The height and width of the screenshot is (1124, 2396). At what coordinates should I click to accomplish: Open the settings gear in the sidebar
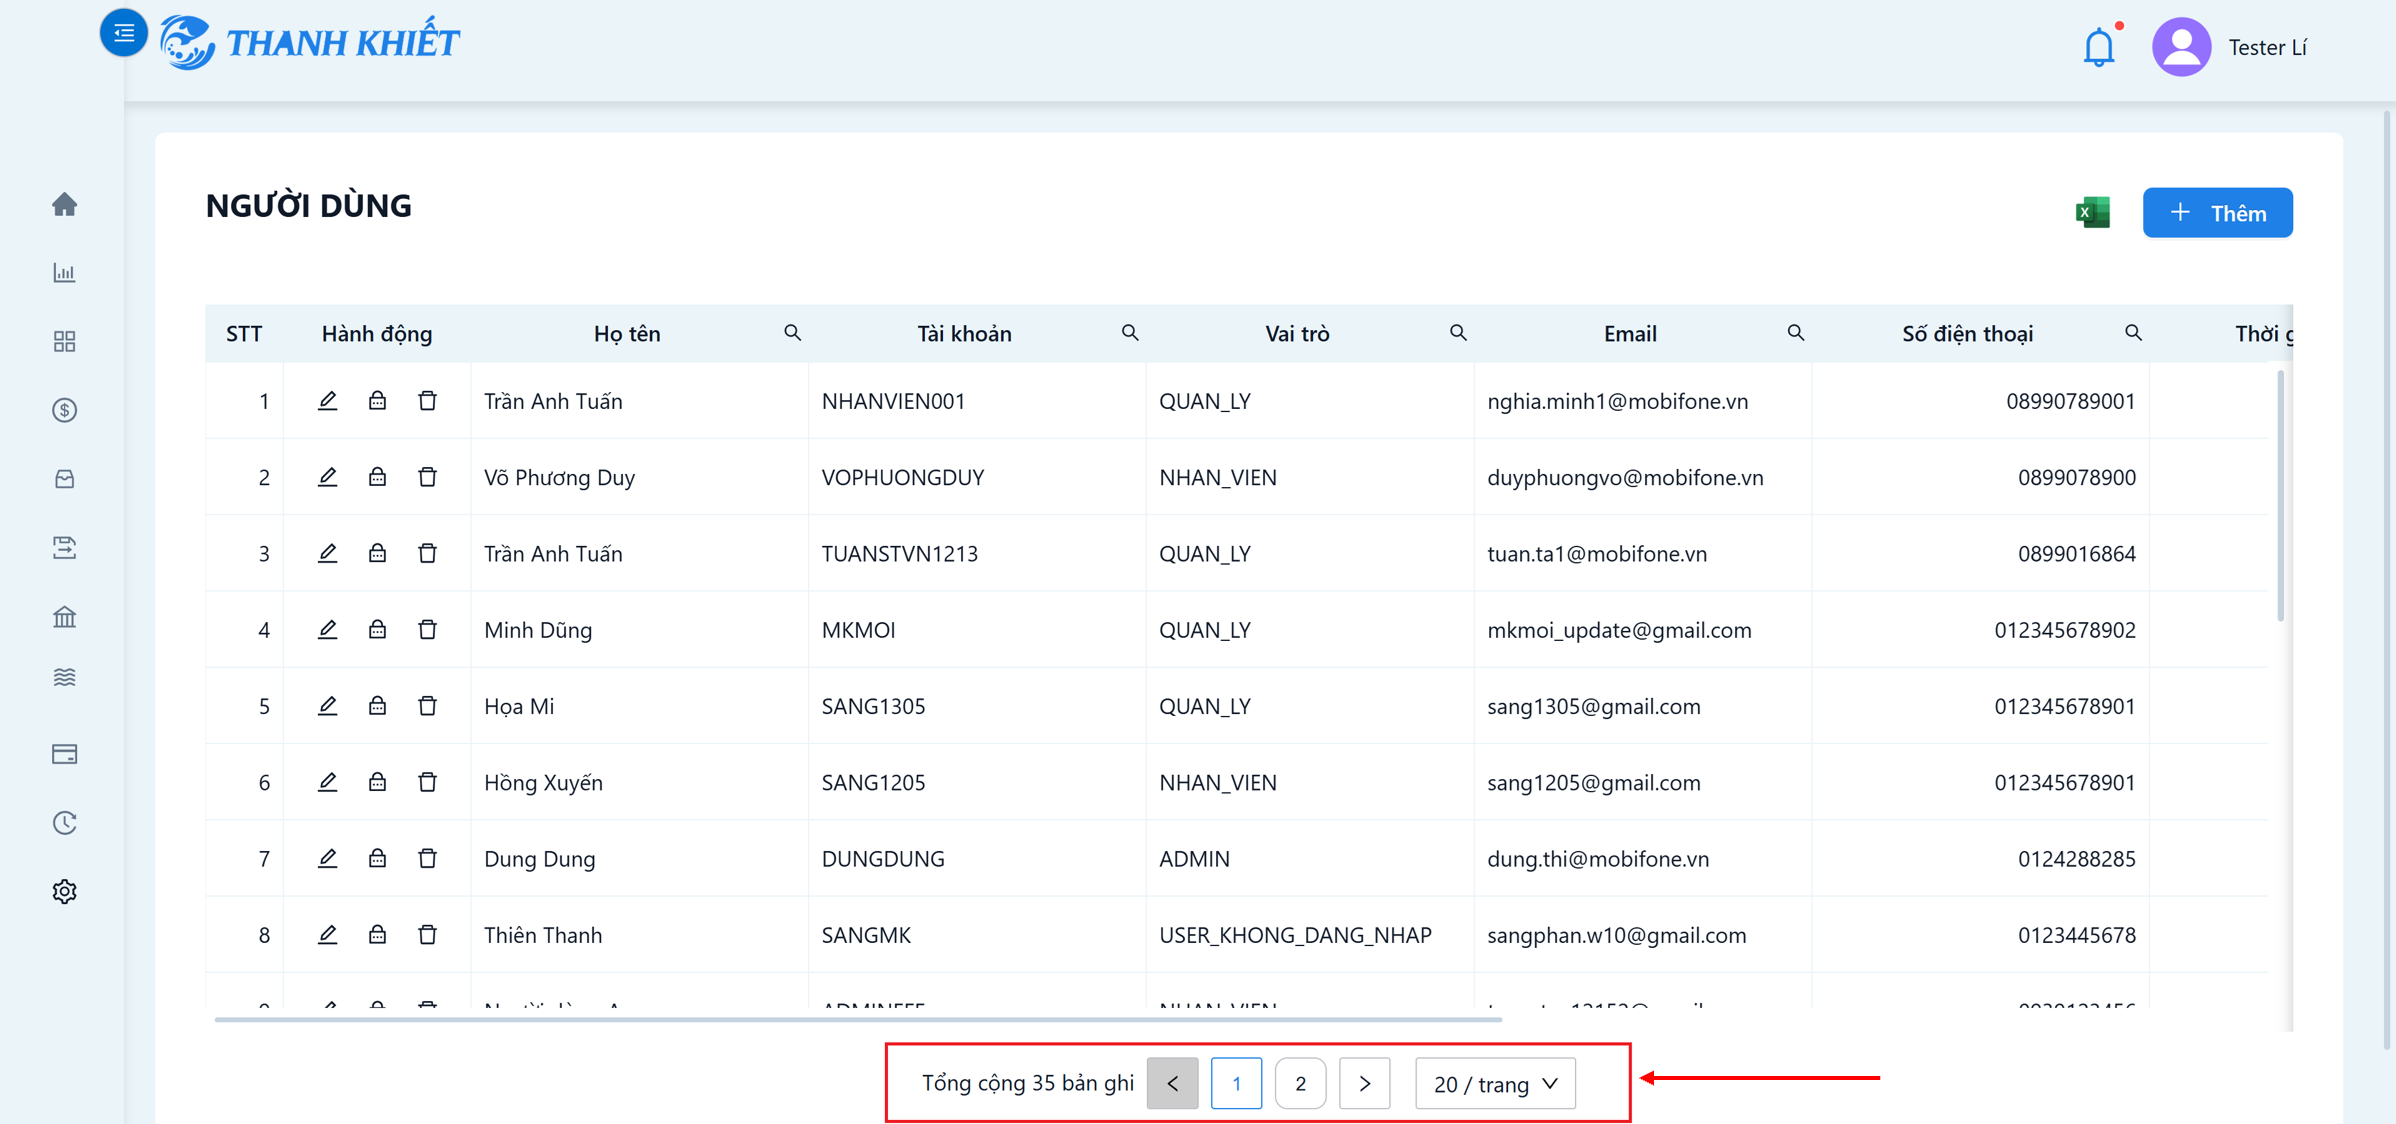tap(64, 891)
